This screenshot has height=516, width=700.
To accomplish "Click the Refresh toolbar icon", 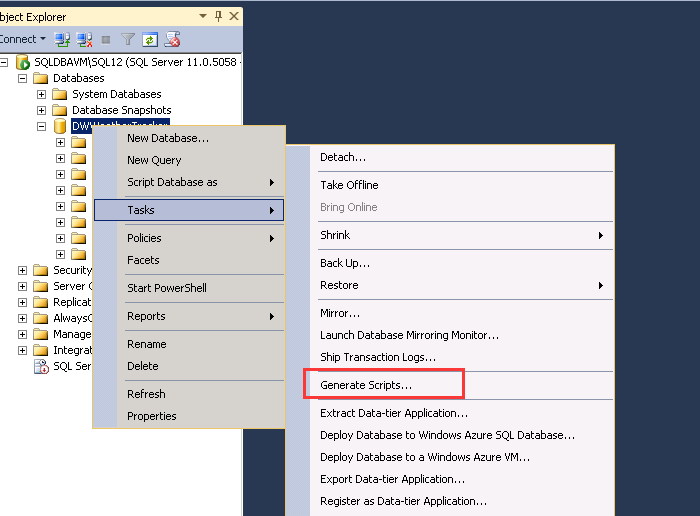I will (150, 40).
